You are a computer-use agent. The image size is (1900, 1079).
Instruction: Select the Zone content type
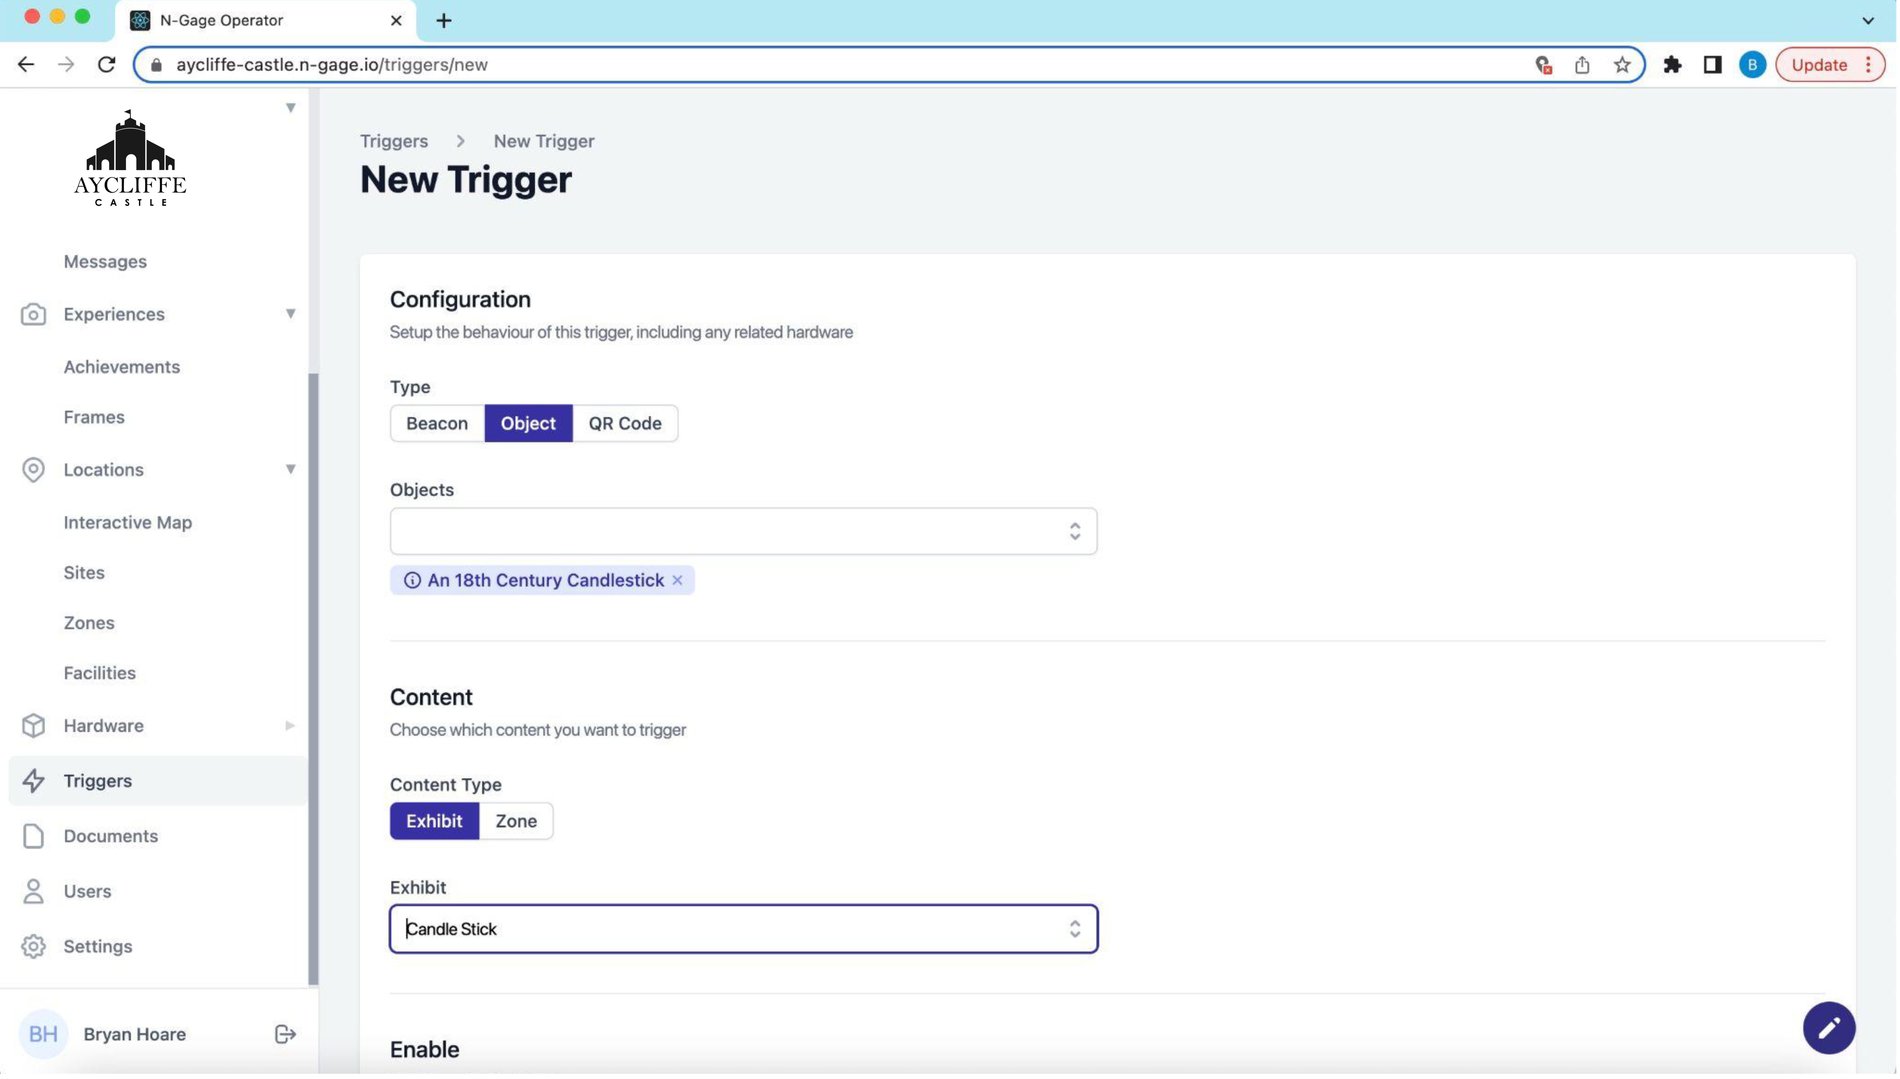pyautogui.click(x=517, y=822)
